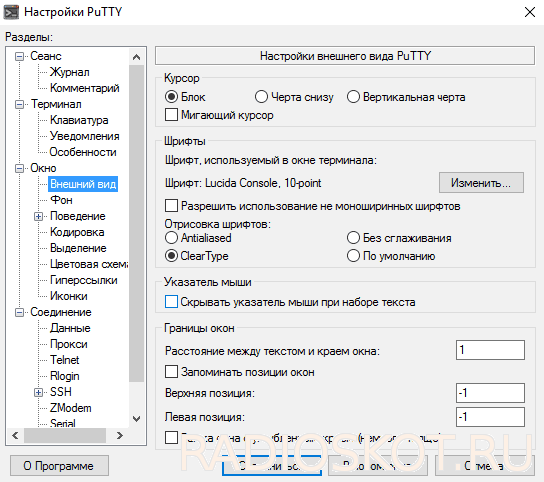The width and height of the screenshot is (544, 482).
Task: Open the Прокси section
Action: (69, 344)
